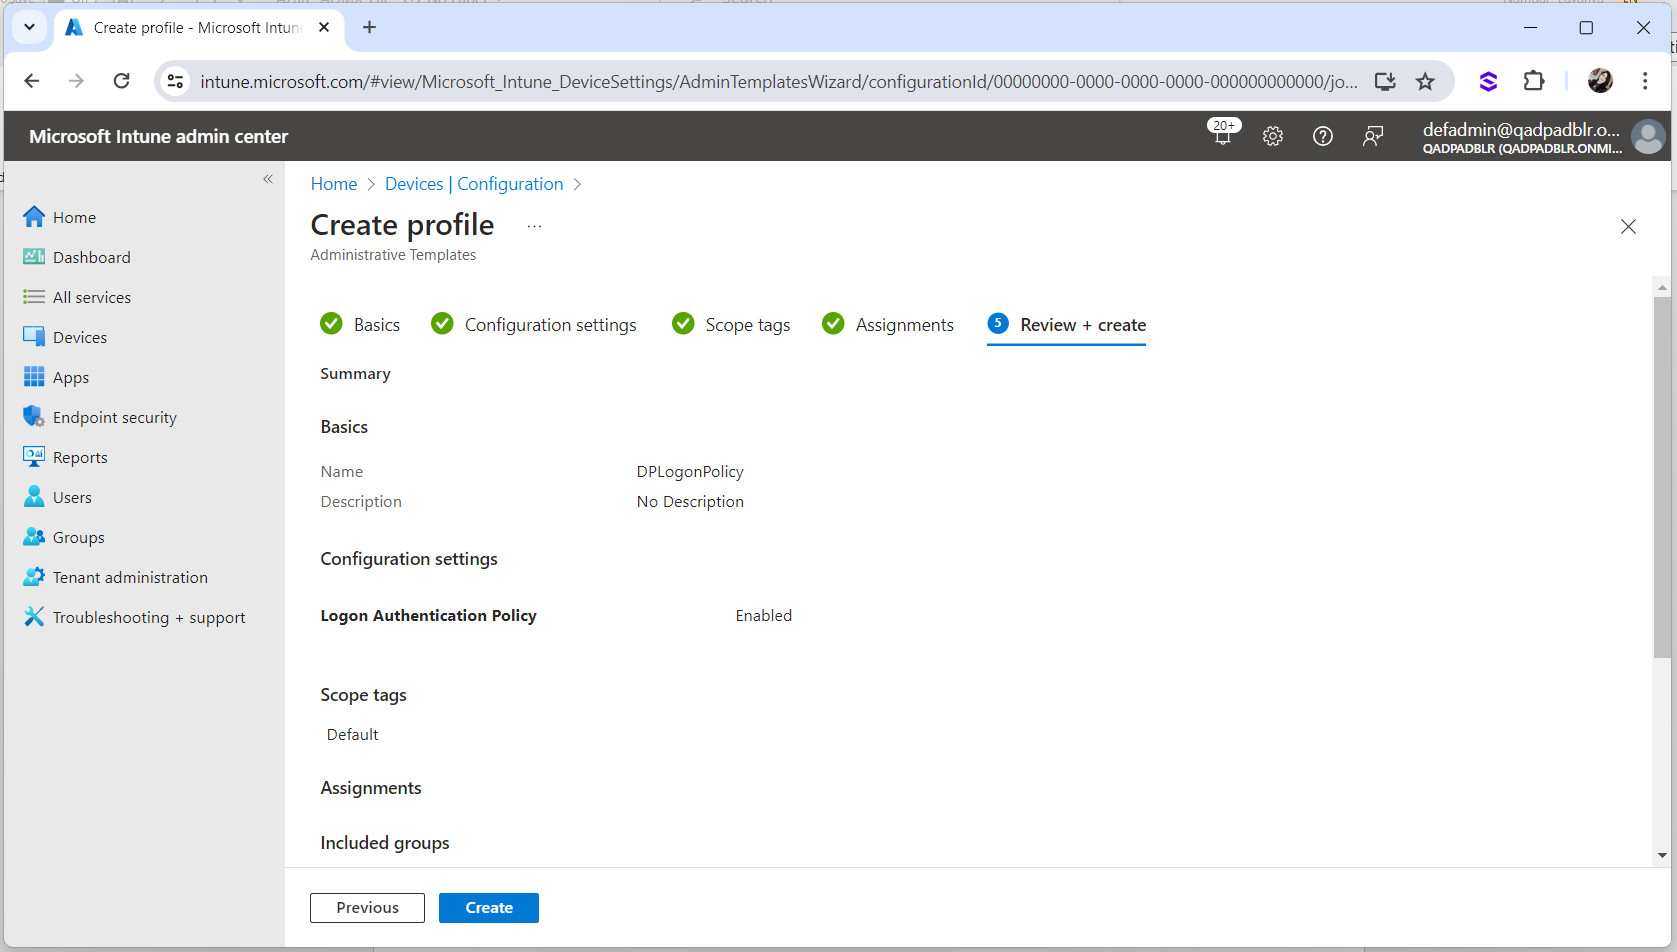Open the browser extensions puzzle icon
Image resolution: width=1677 pixels, height=952 pixels.
(1534, 81)
